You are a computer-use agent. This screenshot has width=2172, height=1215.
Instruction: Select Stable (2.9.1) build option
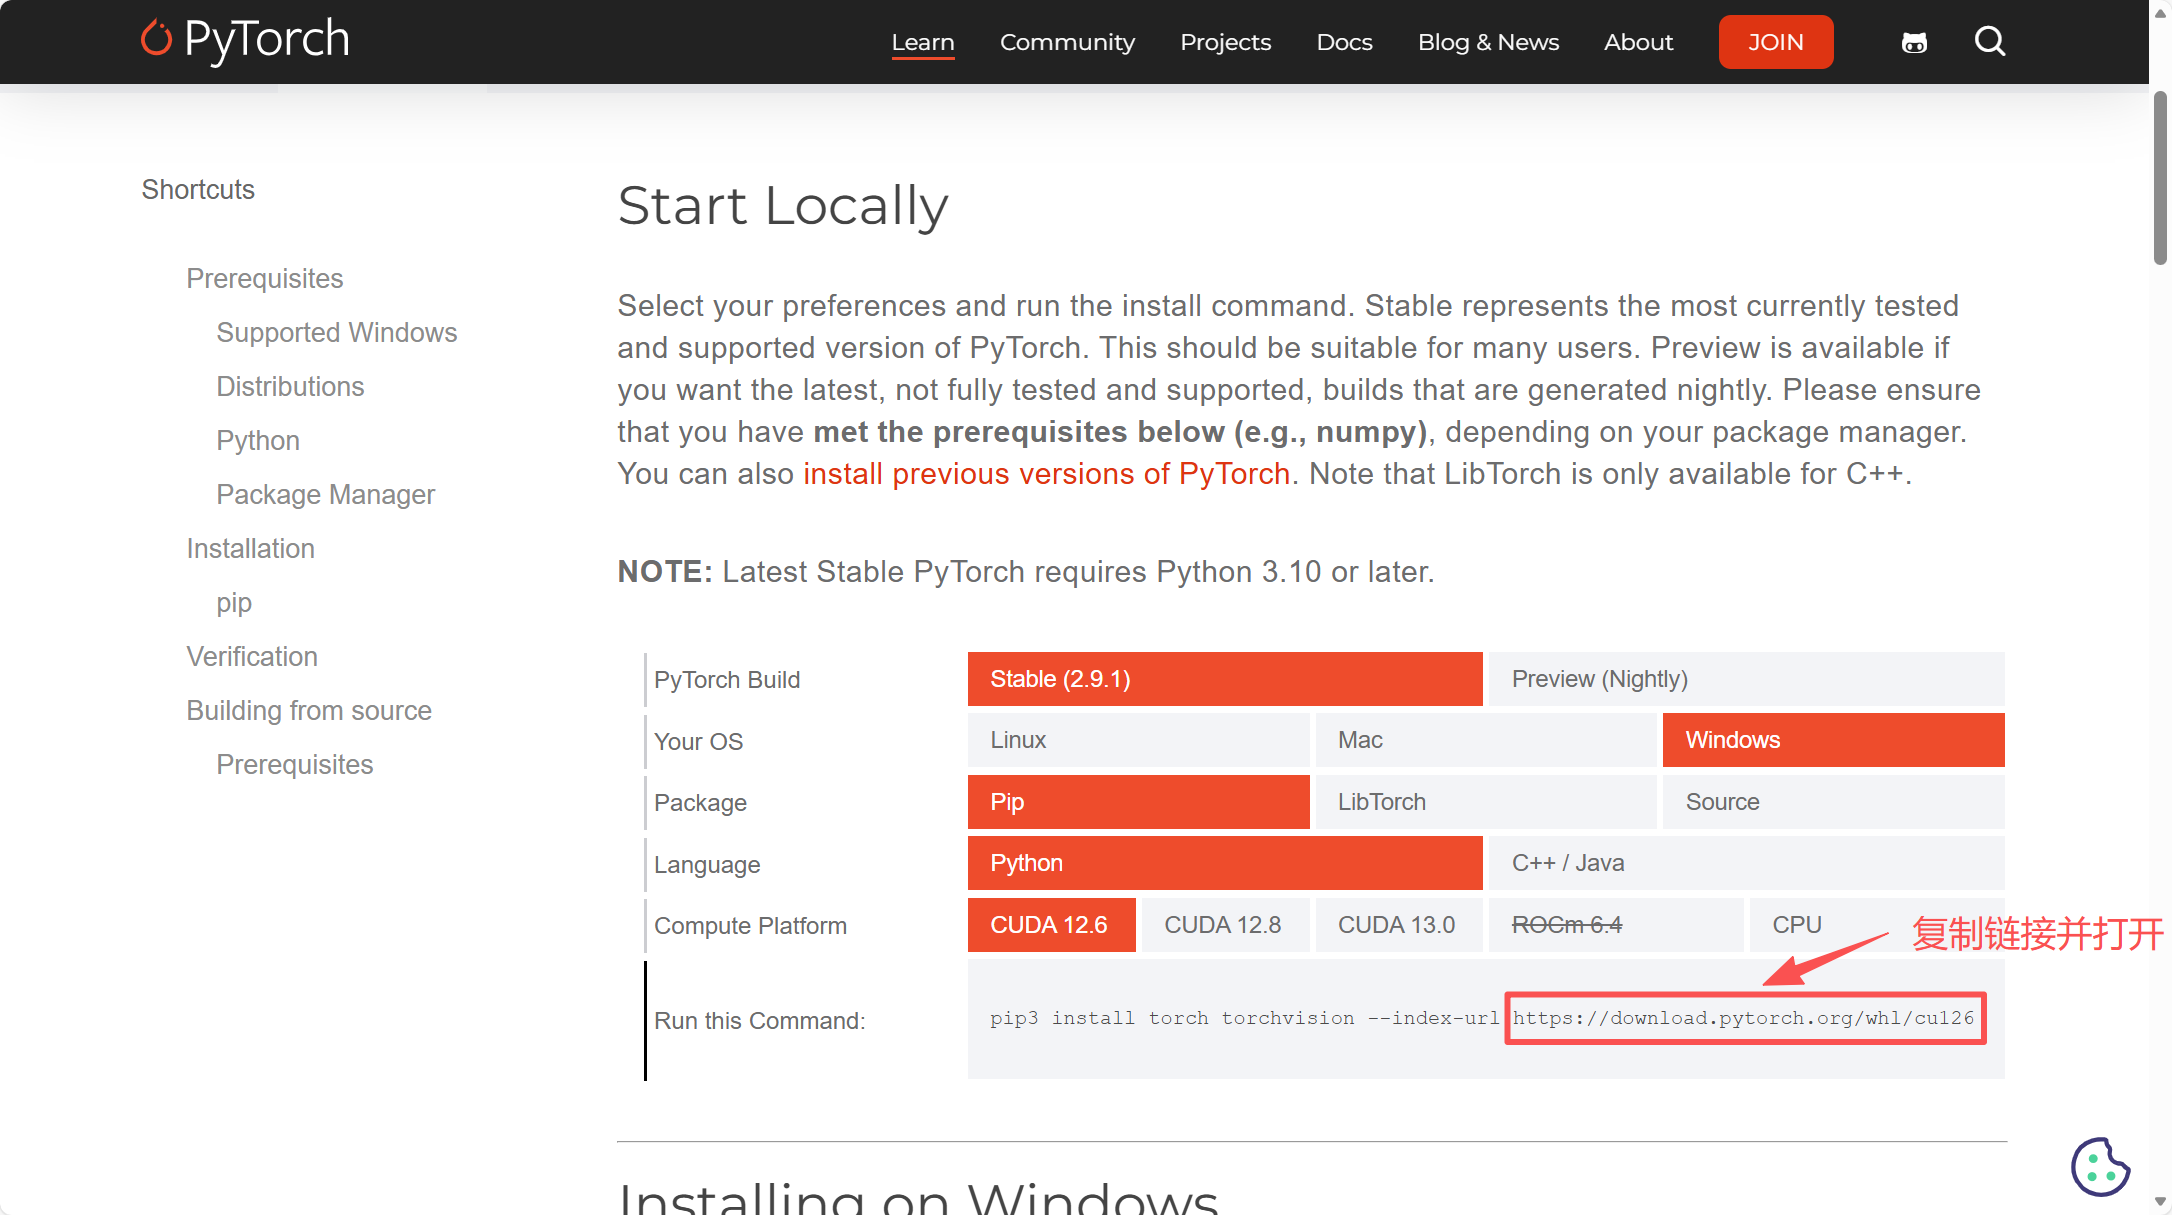[1224, 679]
